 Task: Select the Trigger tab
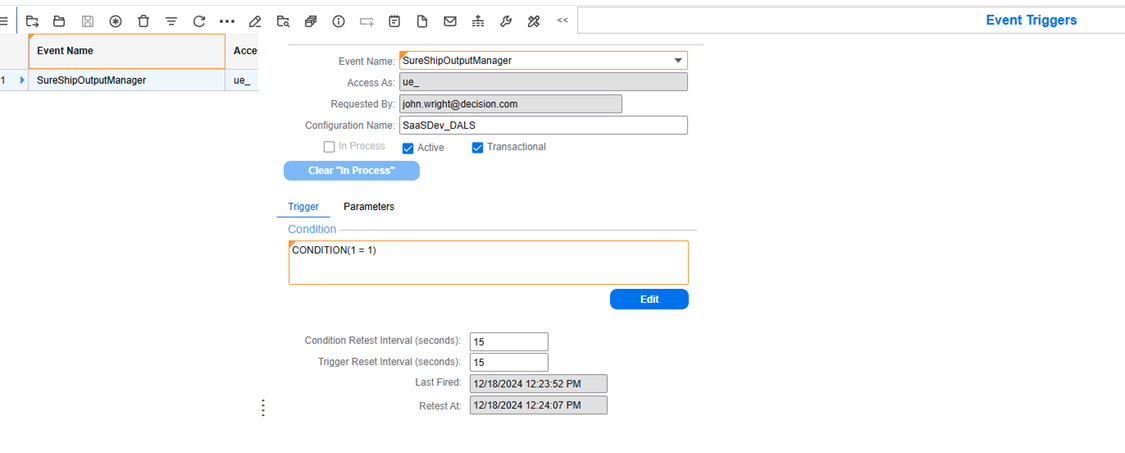[x=303, y=207]
